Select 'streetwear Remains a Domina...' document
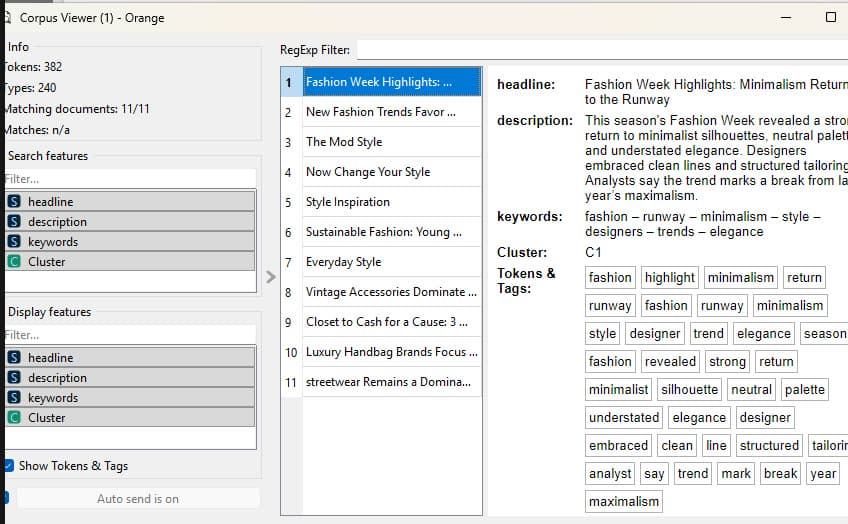Viewport: 848px width, 524px height. pos(391,382)
